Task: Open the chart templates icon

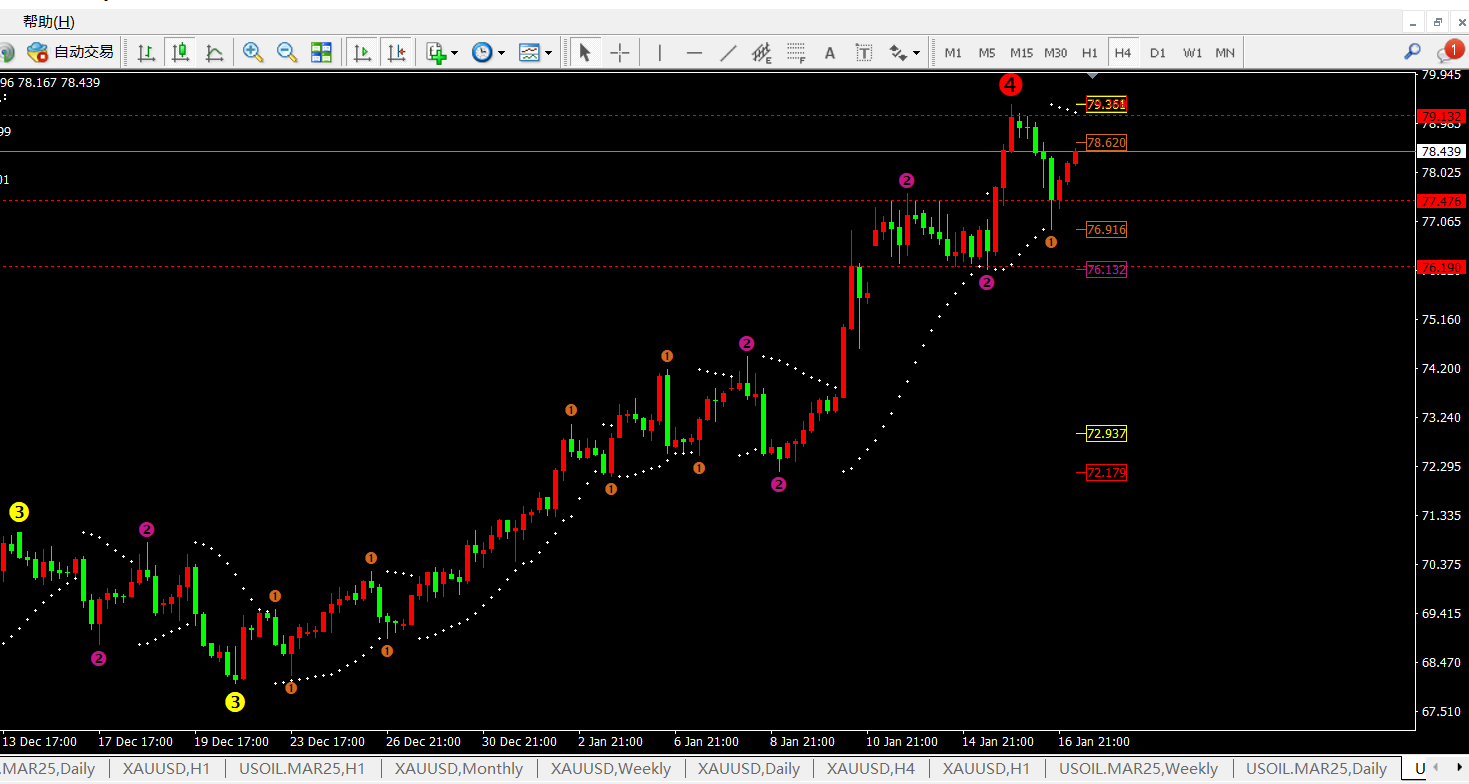Action: pyautogui.click(x=529, y=53)
